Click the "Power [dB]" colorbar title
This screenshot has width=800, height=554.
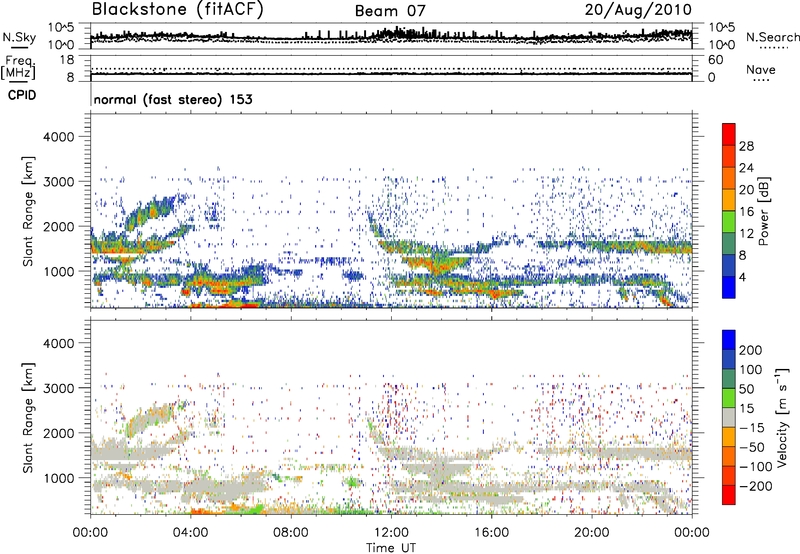(763, 211)
